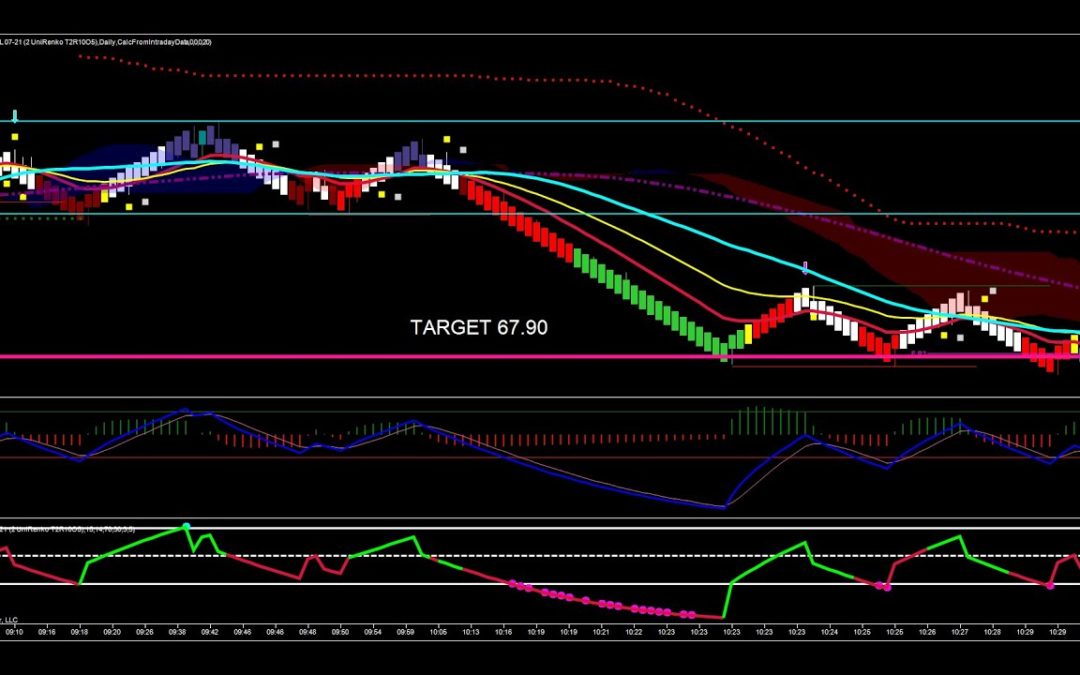
Task: Click the white square marker near the price high
Action: point(274,143)
